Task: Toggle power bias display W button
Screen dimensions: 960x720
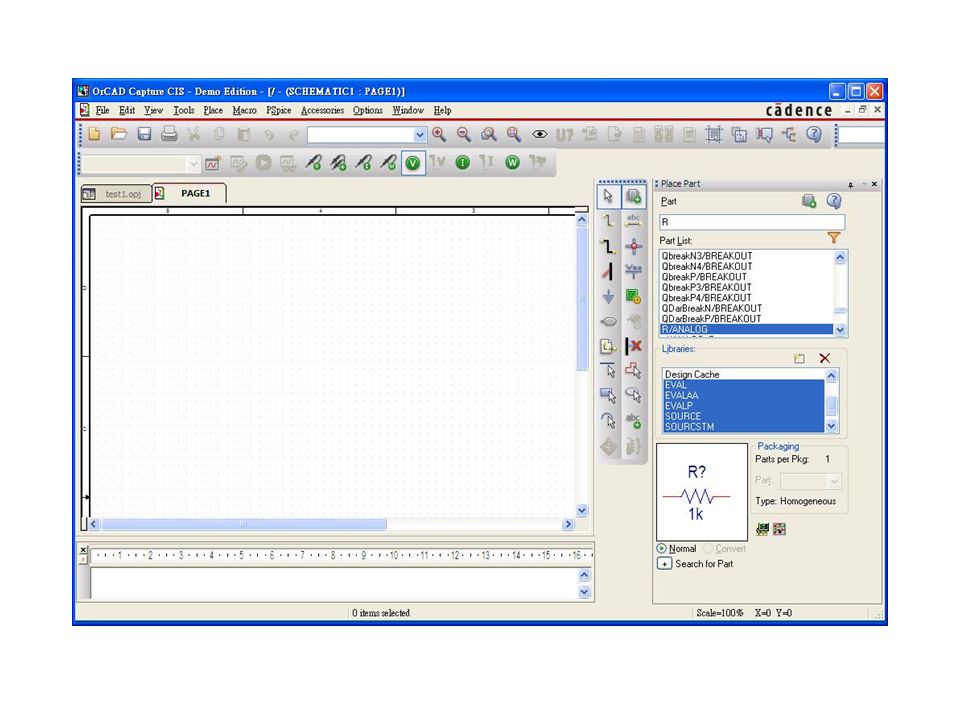Action: pos(512,163)
